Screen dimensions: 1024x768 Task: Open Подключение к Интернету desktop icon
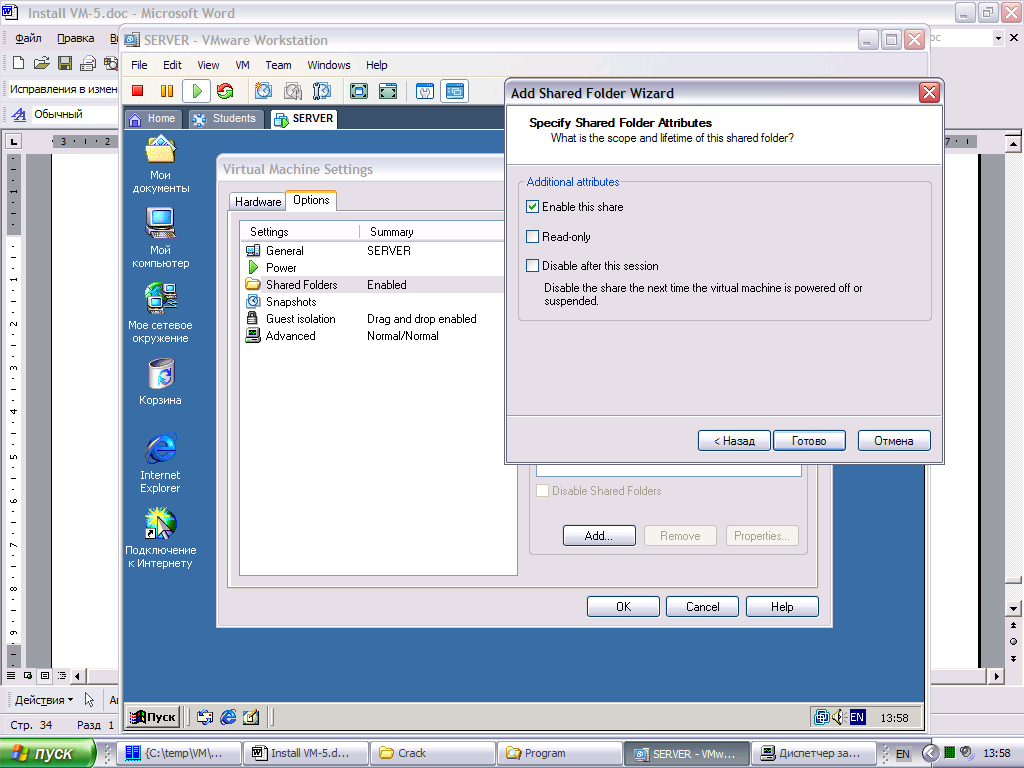[160, 538]
